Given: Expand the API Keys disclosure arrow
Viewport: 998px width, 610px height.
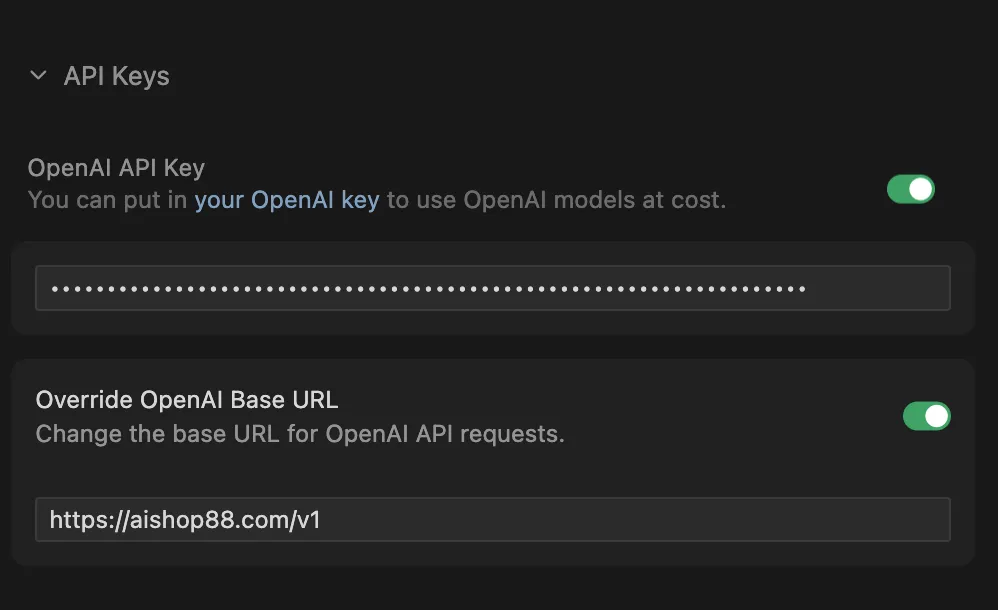Looking at the screenshot, I should pos(38,75).
